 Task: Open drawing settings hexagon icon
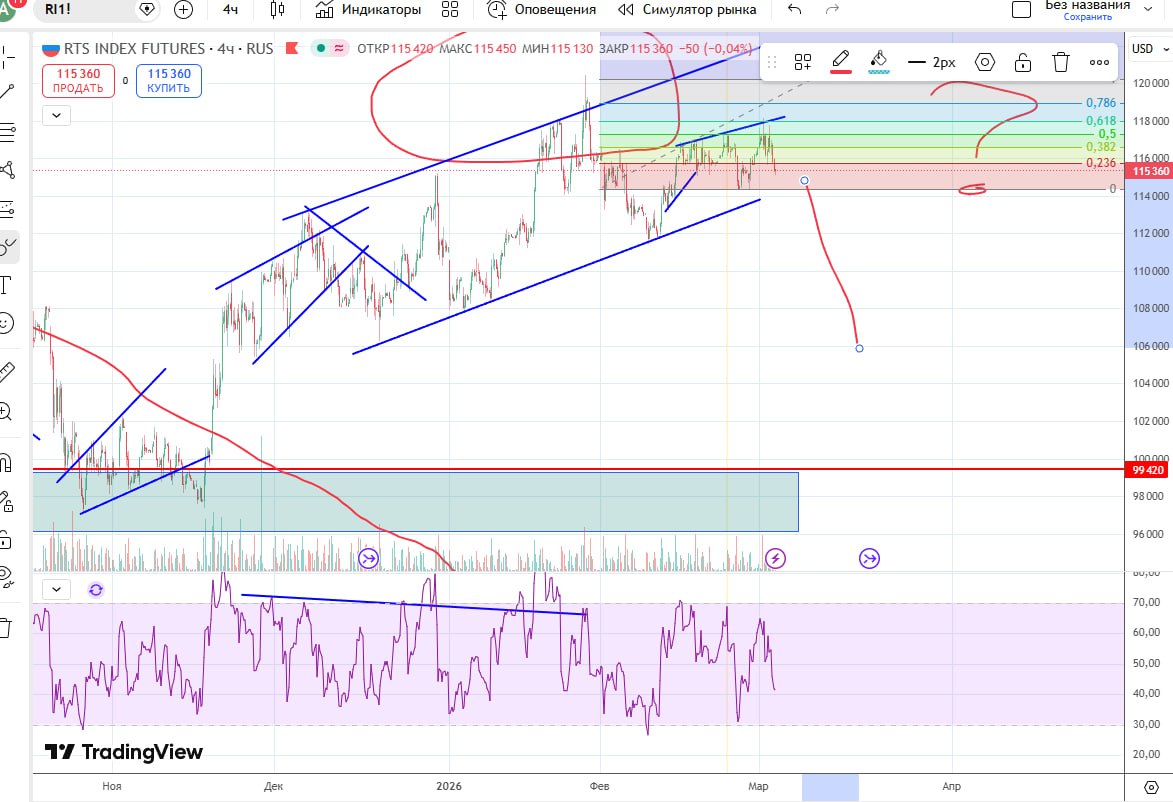pyautogui.click(x=985, y=62)
